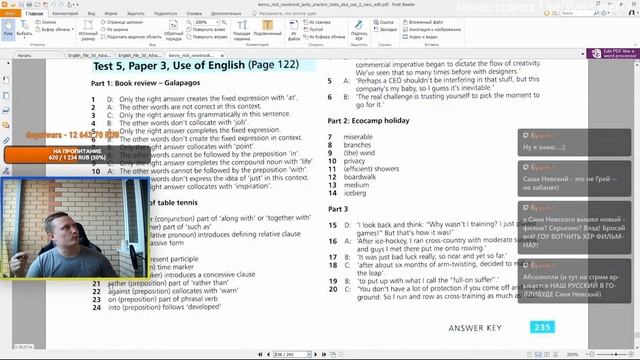Create PDF from scanner (Из сканера)
The image size is (640, 360).
317,22
